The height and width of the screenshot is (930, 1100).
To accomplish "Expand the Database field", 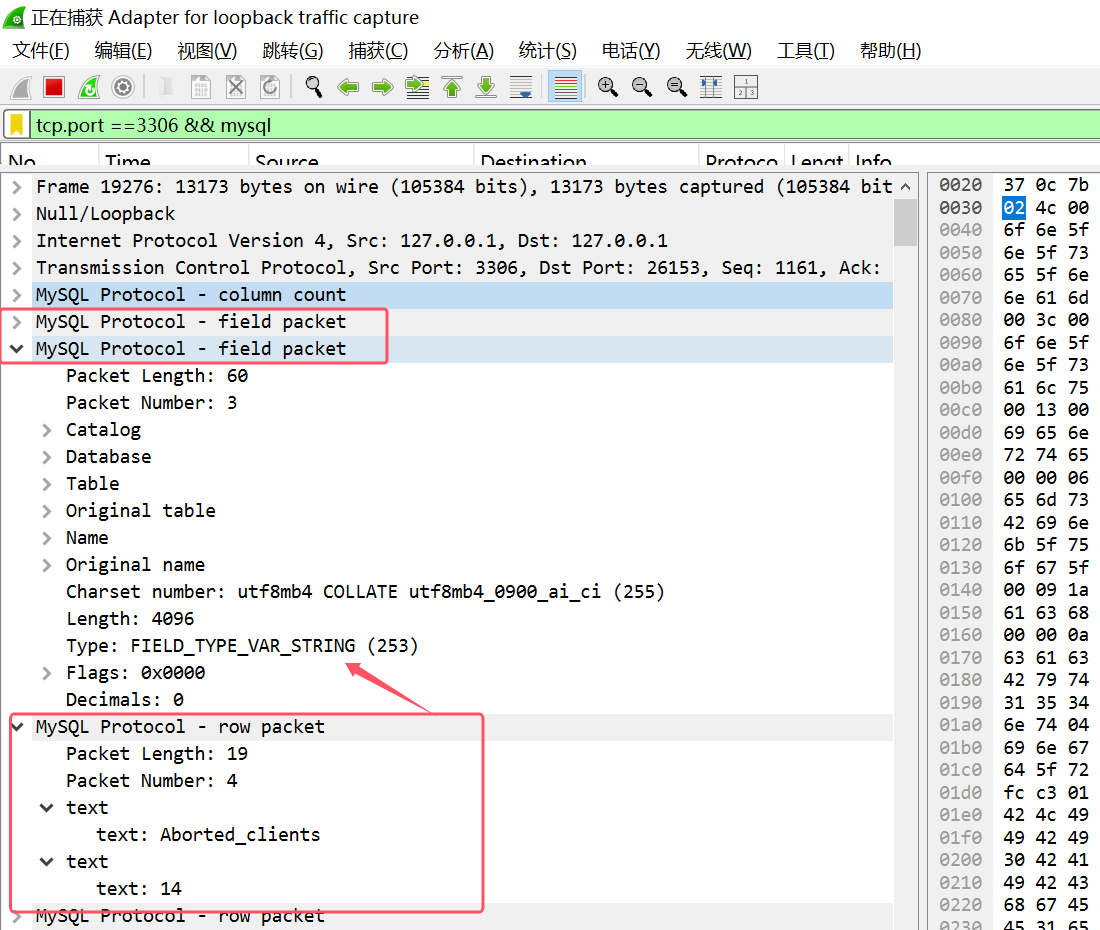I will pyautogui.click(x=47, y=457).
